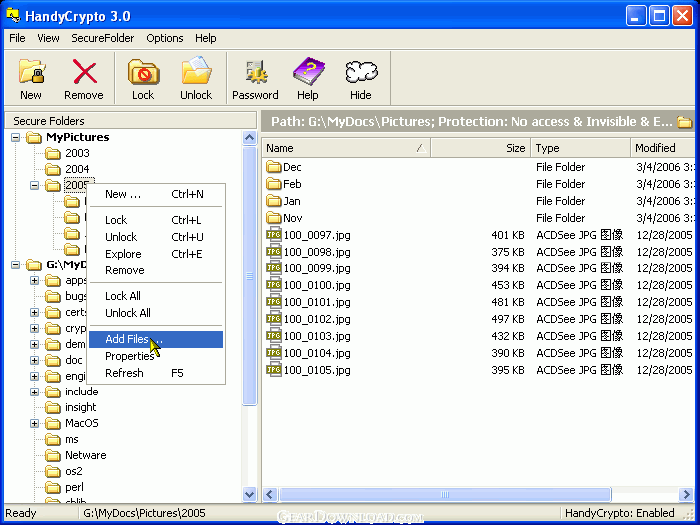Image resolution: width=700 pixels, height=525 pixels.
Task: Expand the apps folder tree node
Action: (34, 281)
